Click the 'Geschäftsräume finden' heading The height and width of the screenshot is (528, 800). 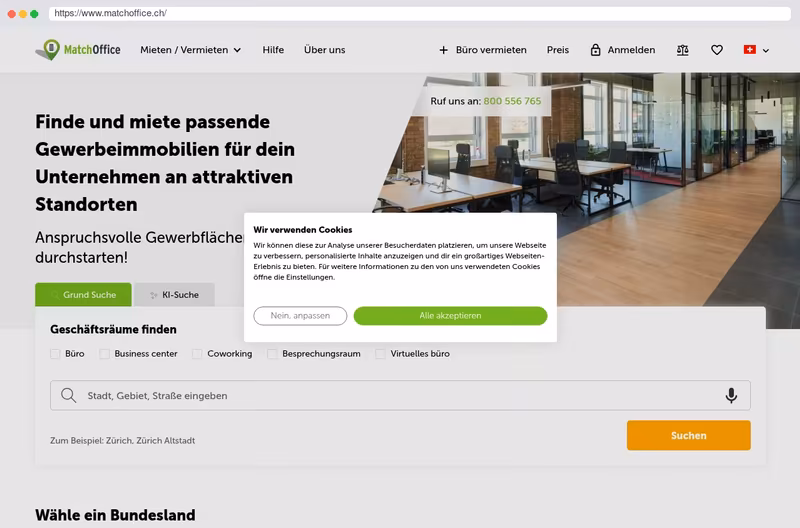point(113,330)
